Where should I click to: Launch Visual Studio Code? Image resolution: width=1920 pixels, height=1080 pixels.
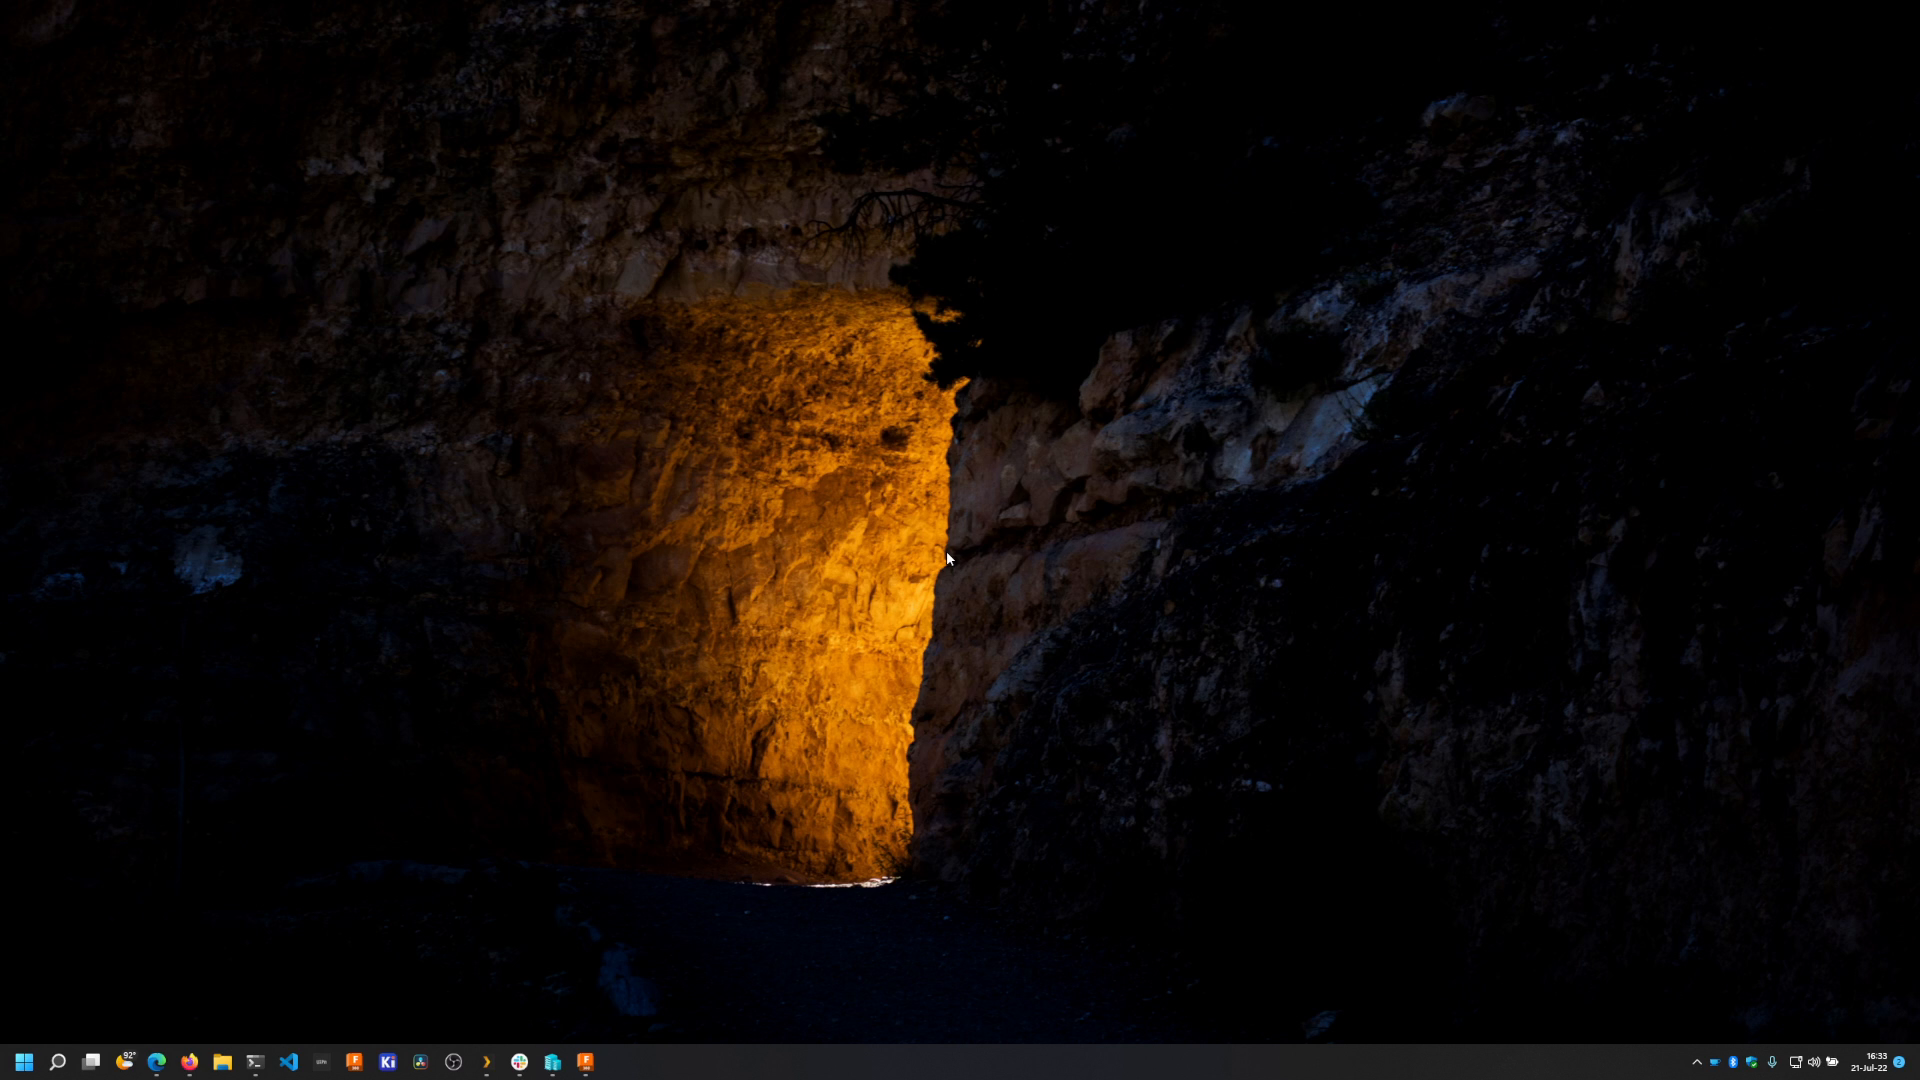(288, 1062)
